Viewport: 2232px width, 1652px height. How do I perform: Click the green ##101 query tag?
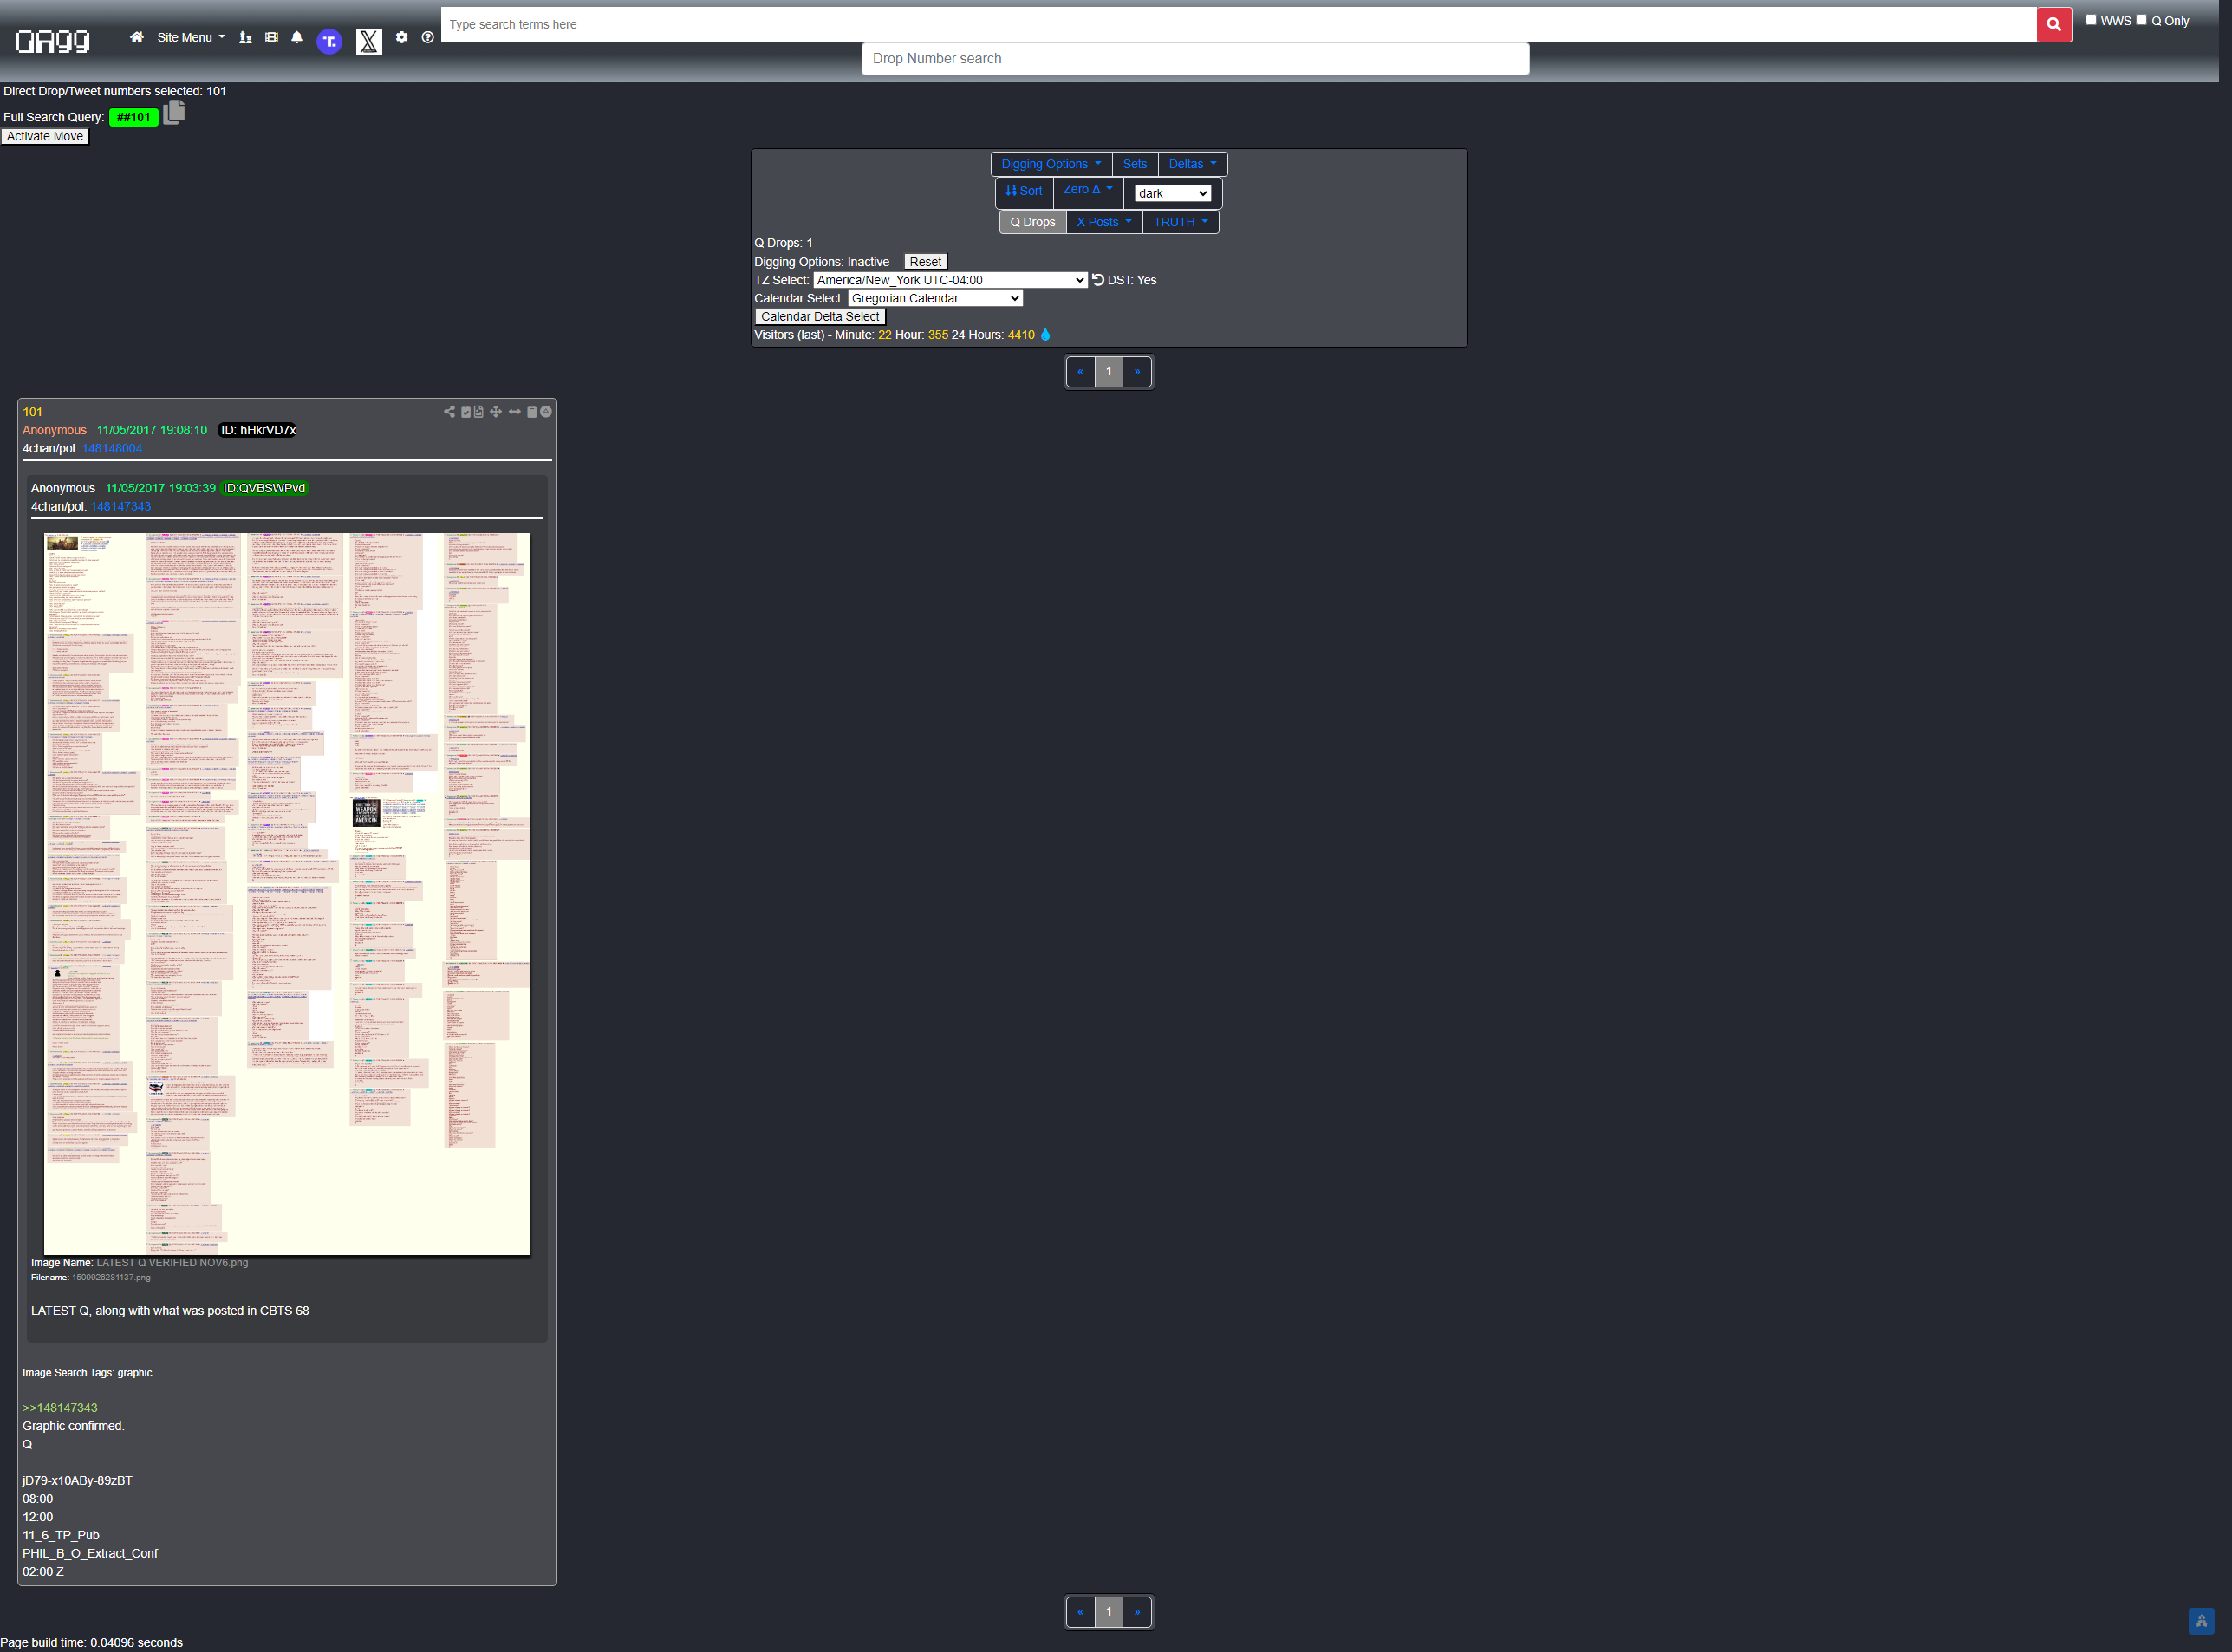click(133, 117)
